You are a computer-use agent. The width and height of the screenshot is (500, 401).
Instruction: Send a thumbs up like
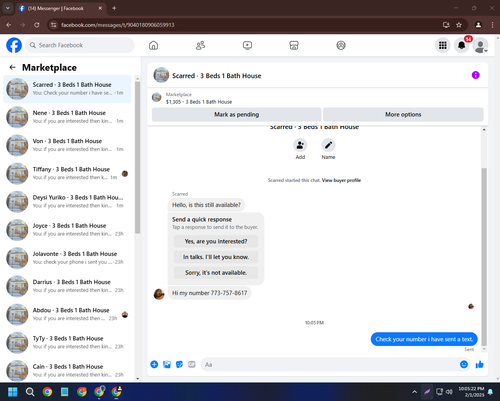(x=480, y=364)
